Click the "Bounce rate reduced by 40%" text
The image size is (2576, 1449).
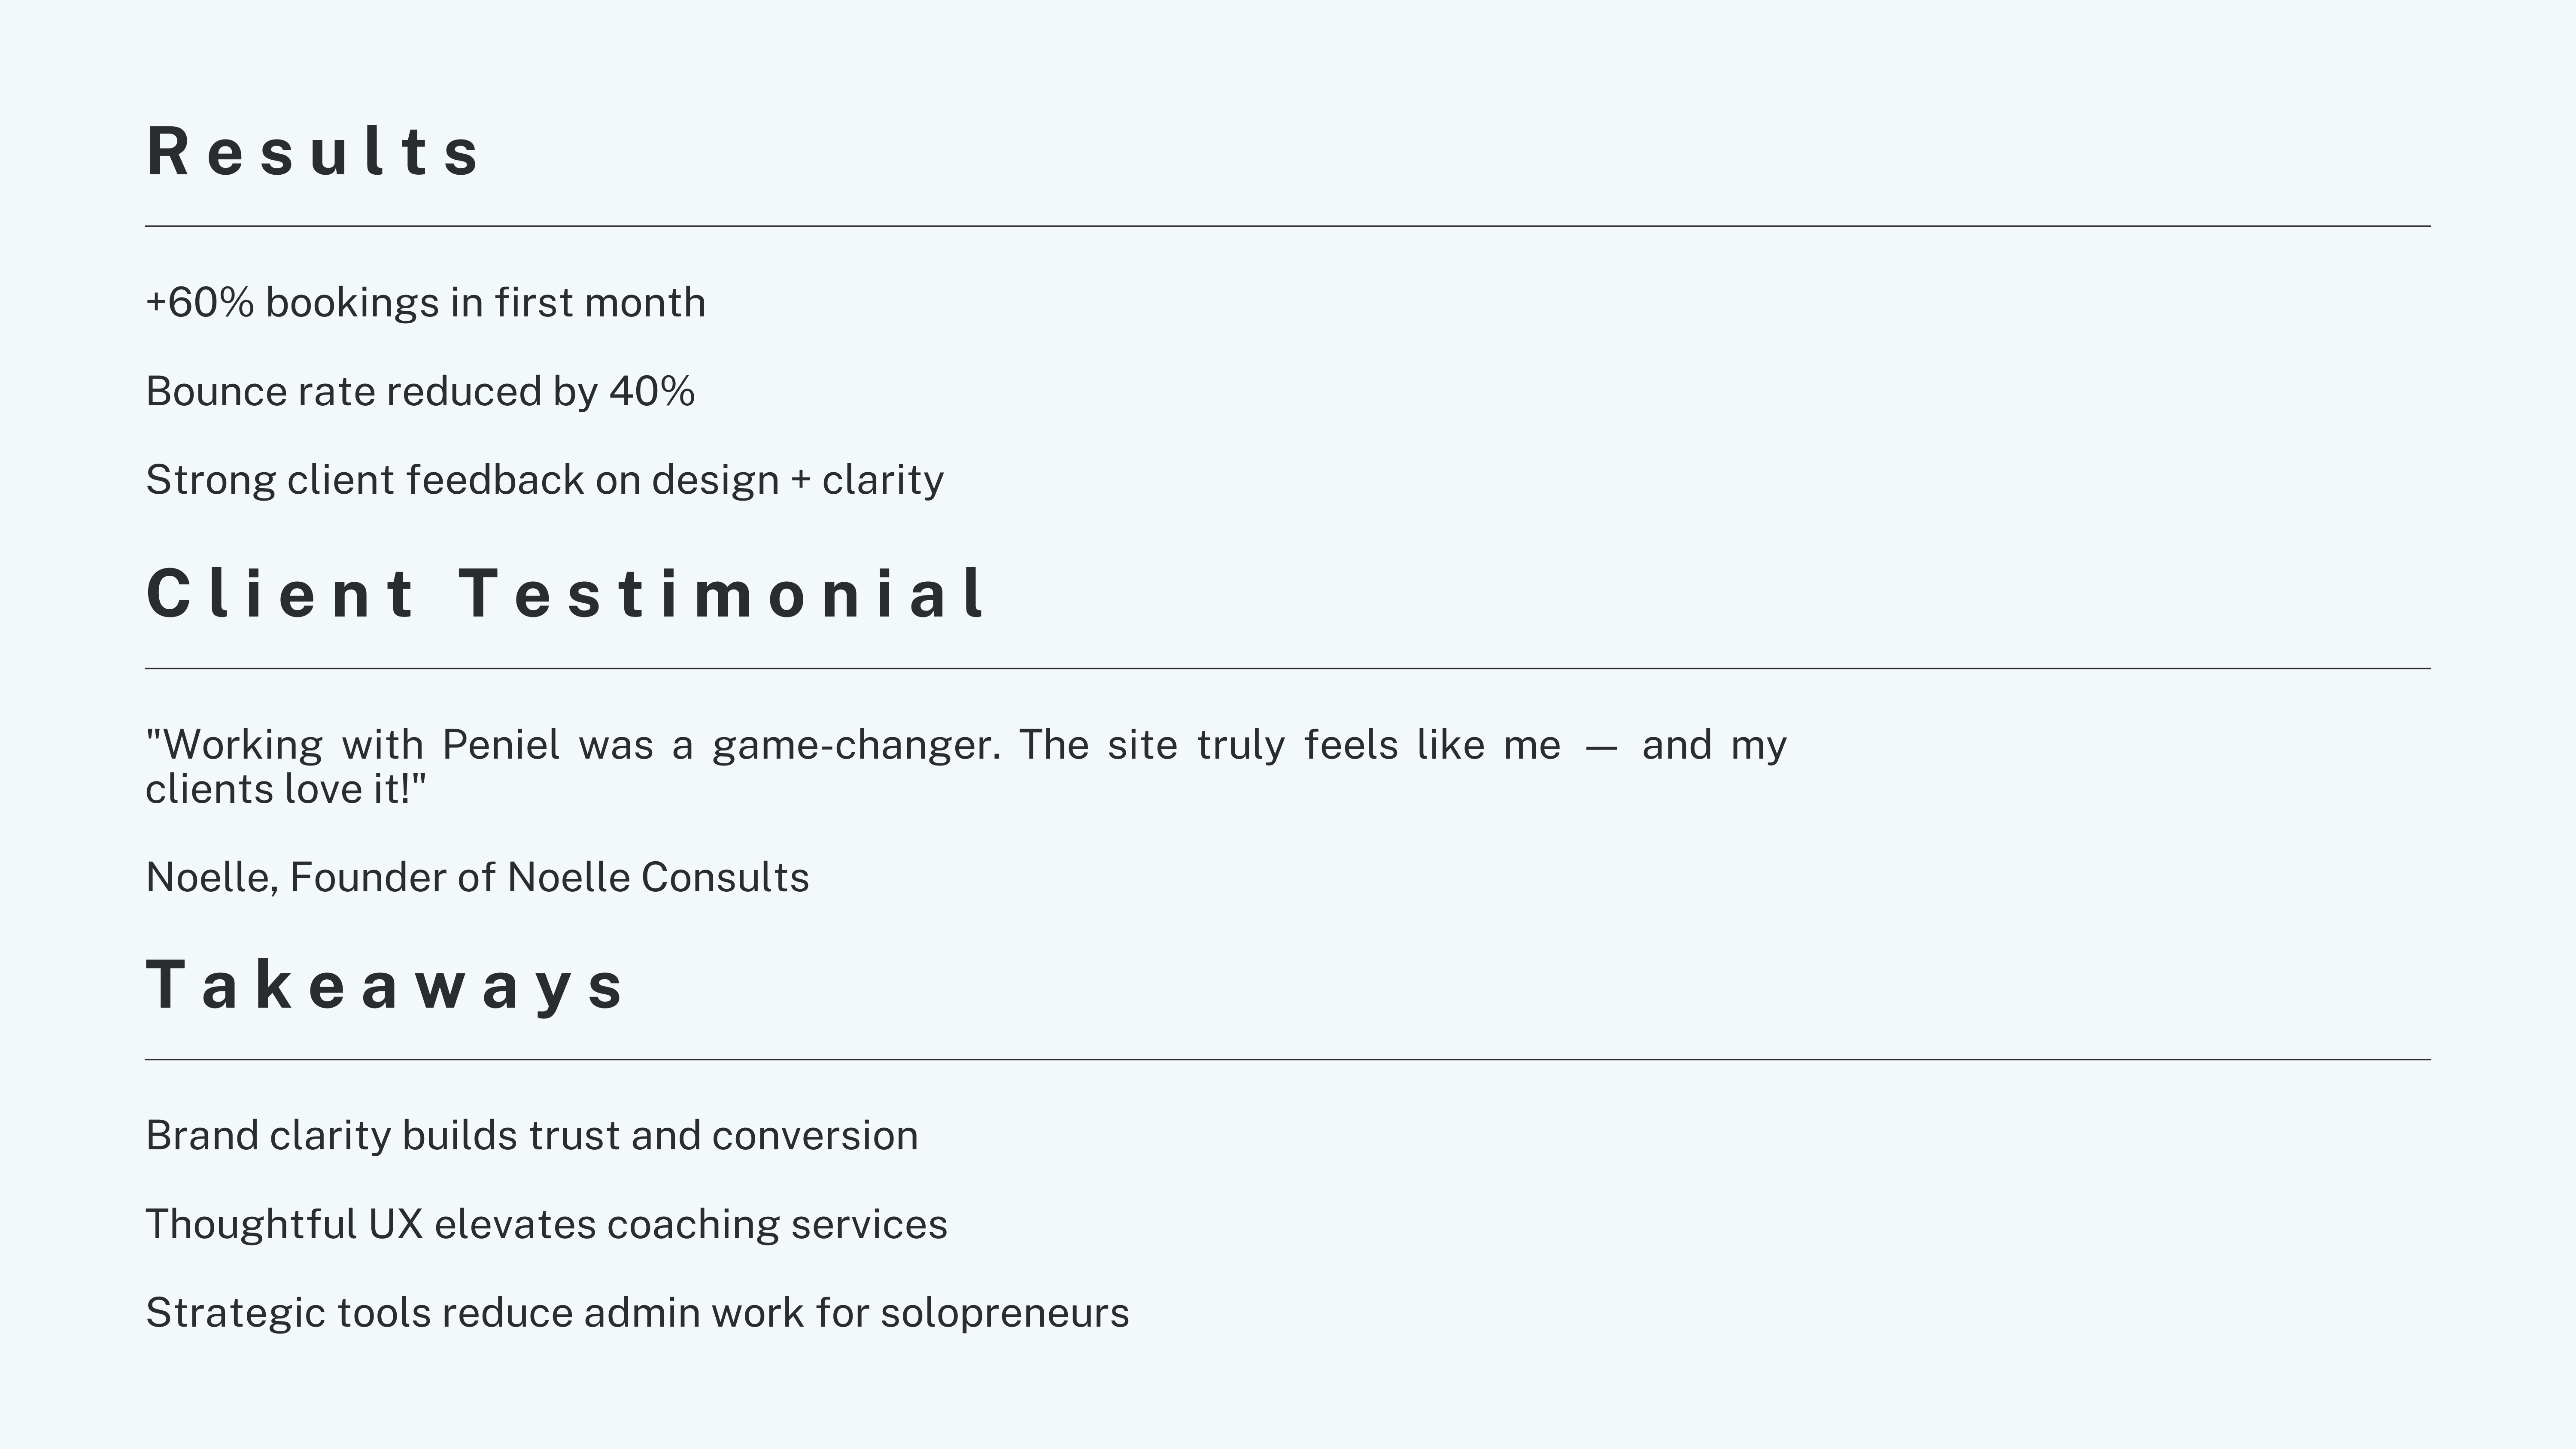click(x=420, y=392)
